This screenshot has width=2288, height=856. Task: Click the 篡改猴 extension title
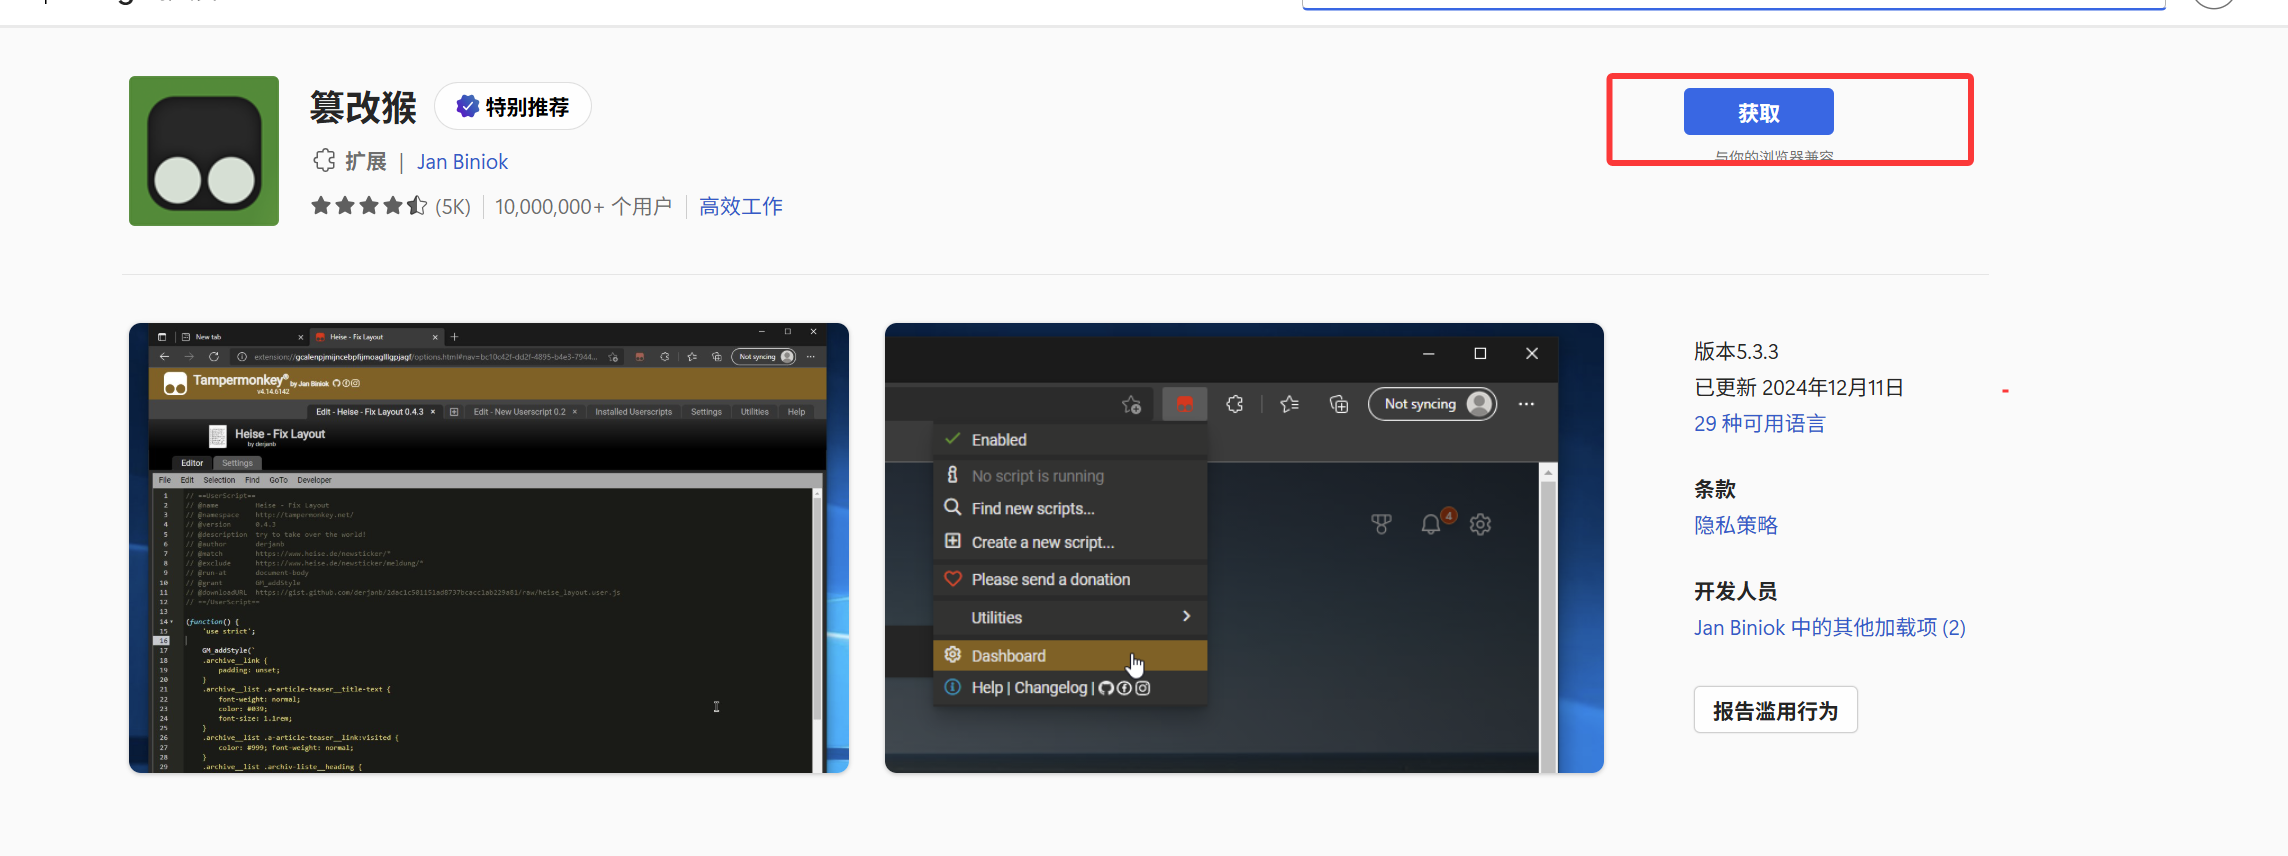click(363, 107)
